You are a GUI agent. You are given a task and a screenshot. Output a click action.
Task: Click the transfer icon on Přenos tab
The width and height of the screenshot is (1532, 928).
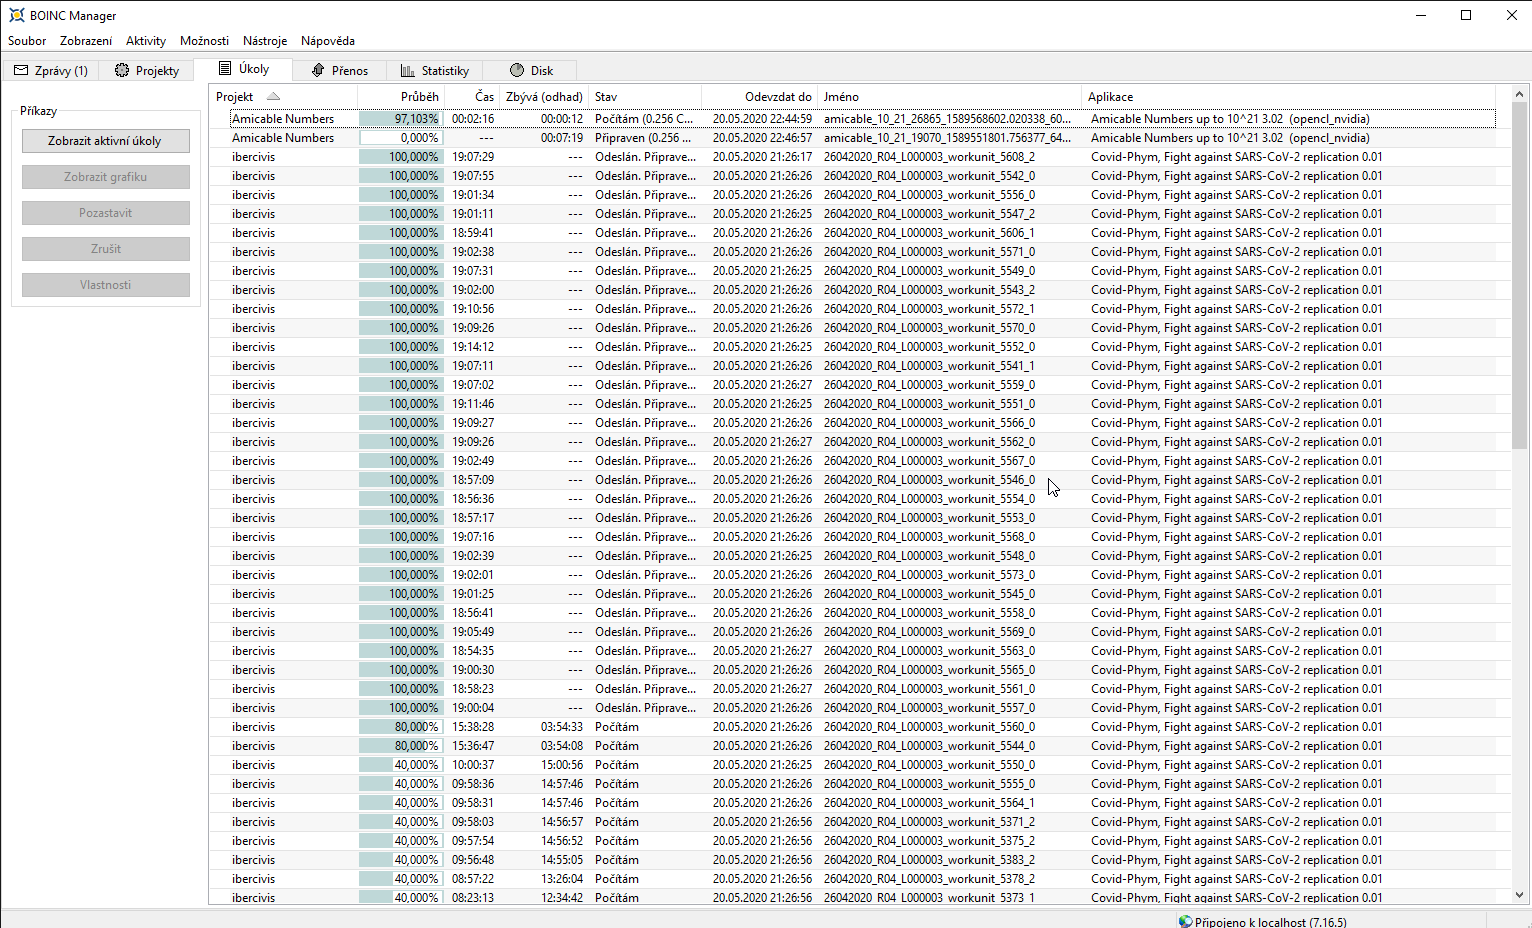(x=318, y=70)
